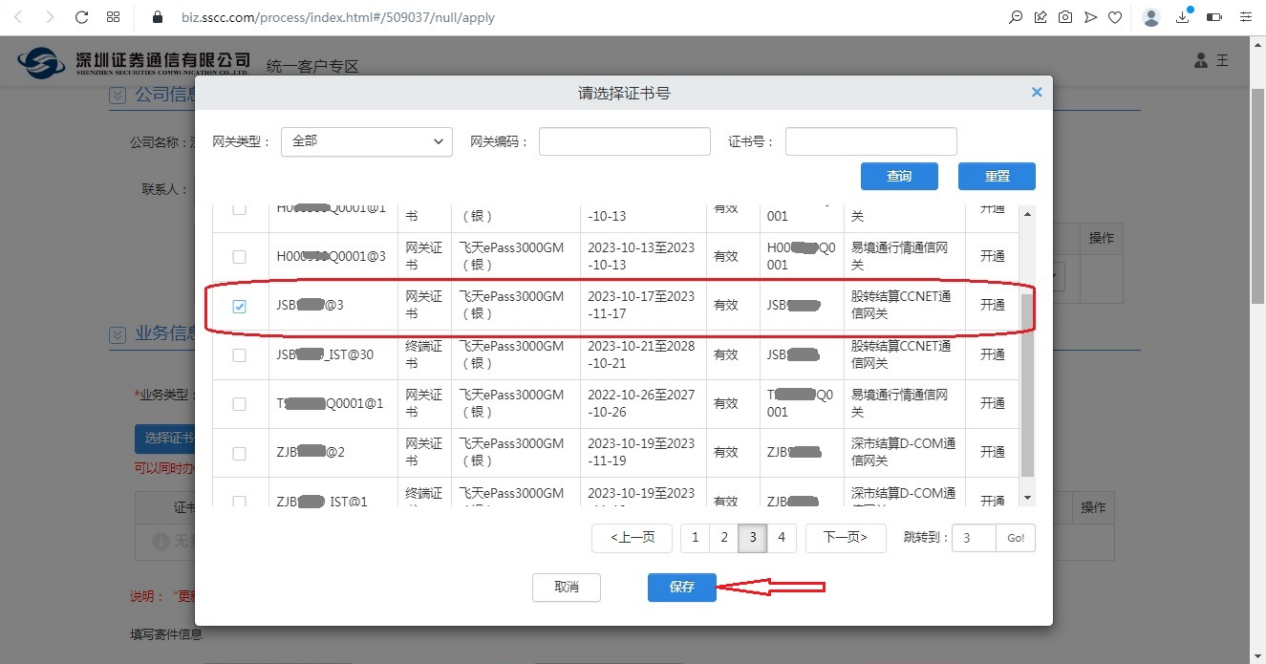The width and height of the screenshot is (1266, 664).
Task: Open the 网关类型 dropdown showing 全部
Action: click(366, 142)
